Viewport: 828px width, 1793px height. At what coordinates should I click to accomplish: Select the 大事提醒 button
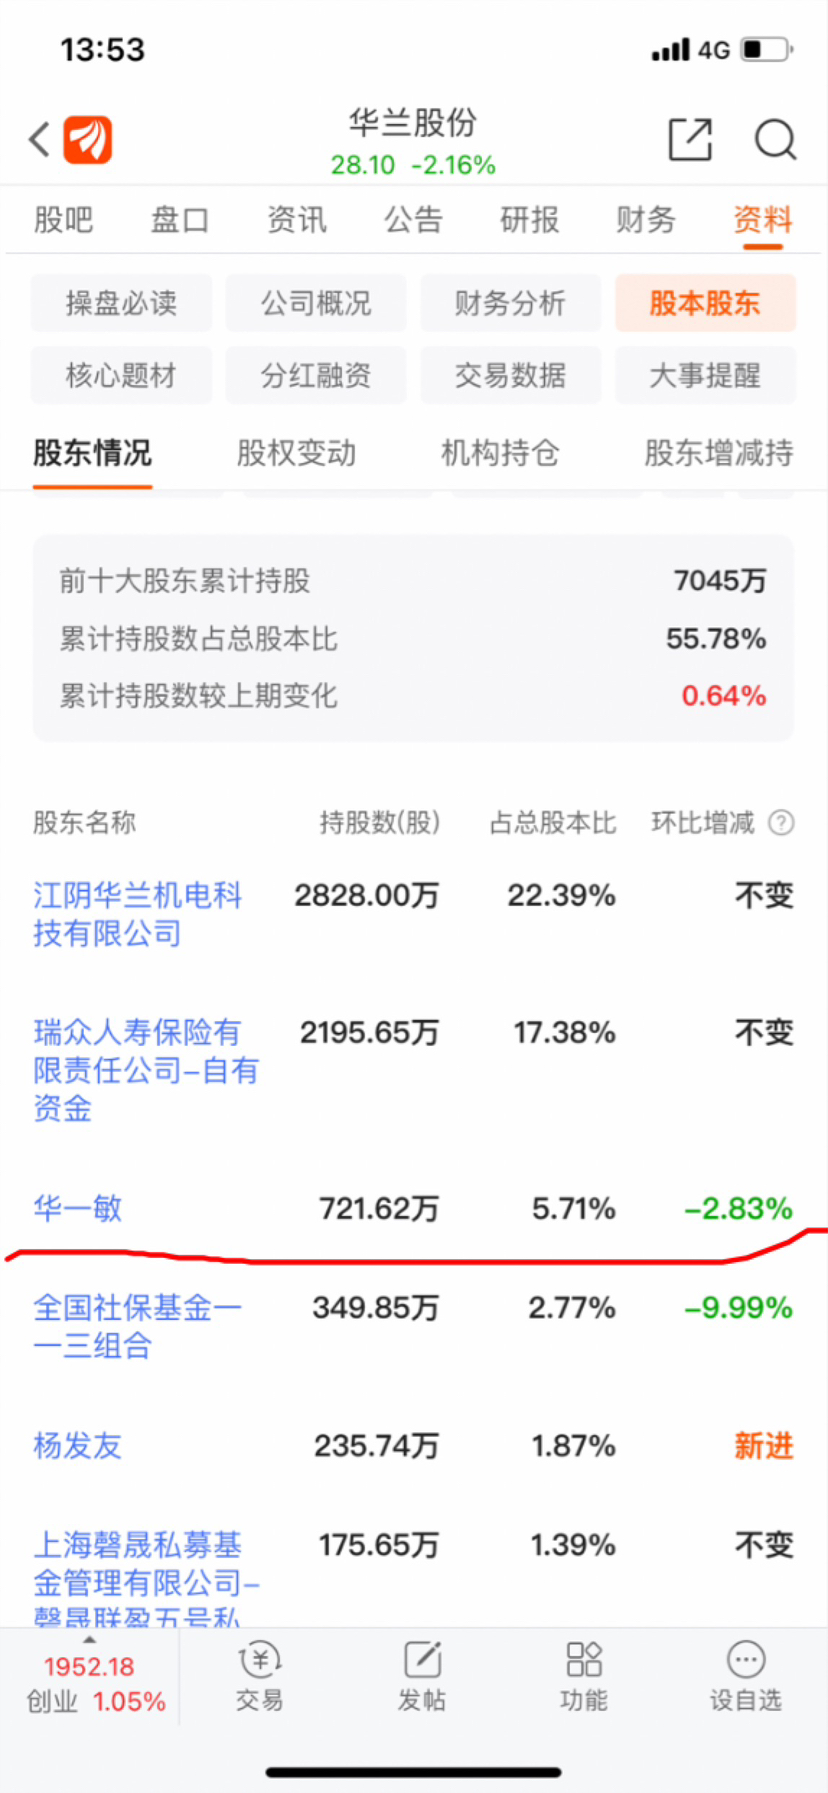(705, 375)
